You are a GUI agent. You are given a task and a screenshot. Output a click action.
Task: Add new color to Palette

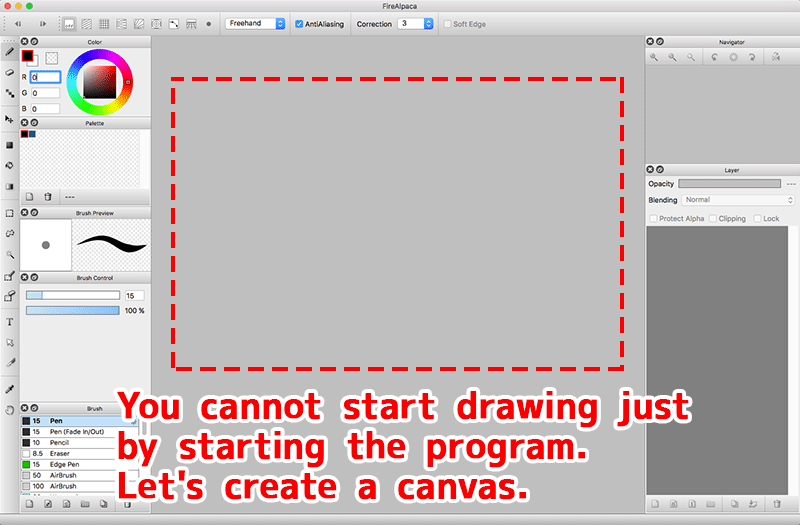coord(30,197)
